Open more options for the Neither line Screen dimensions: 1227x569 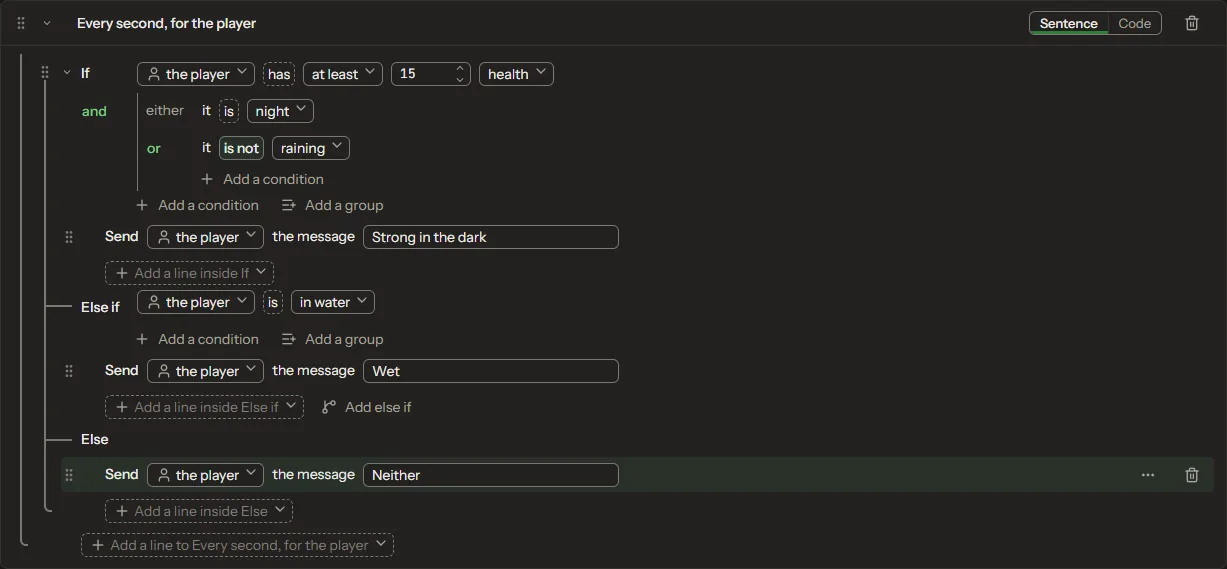coord(1148,475)
